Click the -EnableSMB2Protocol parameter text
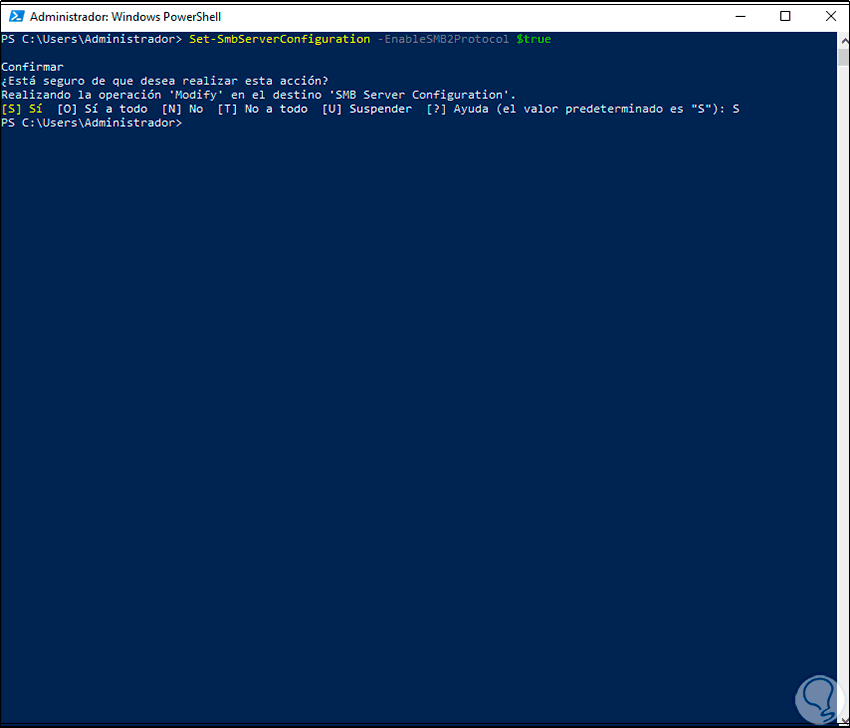 443,39
